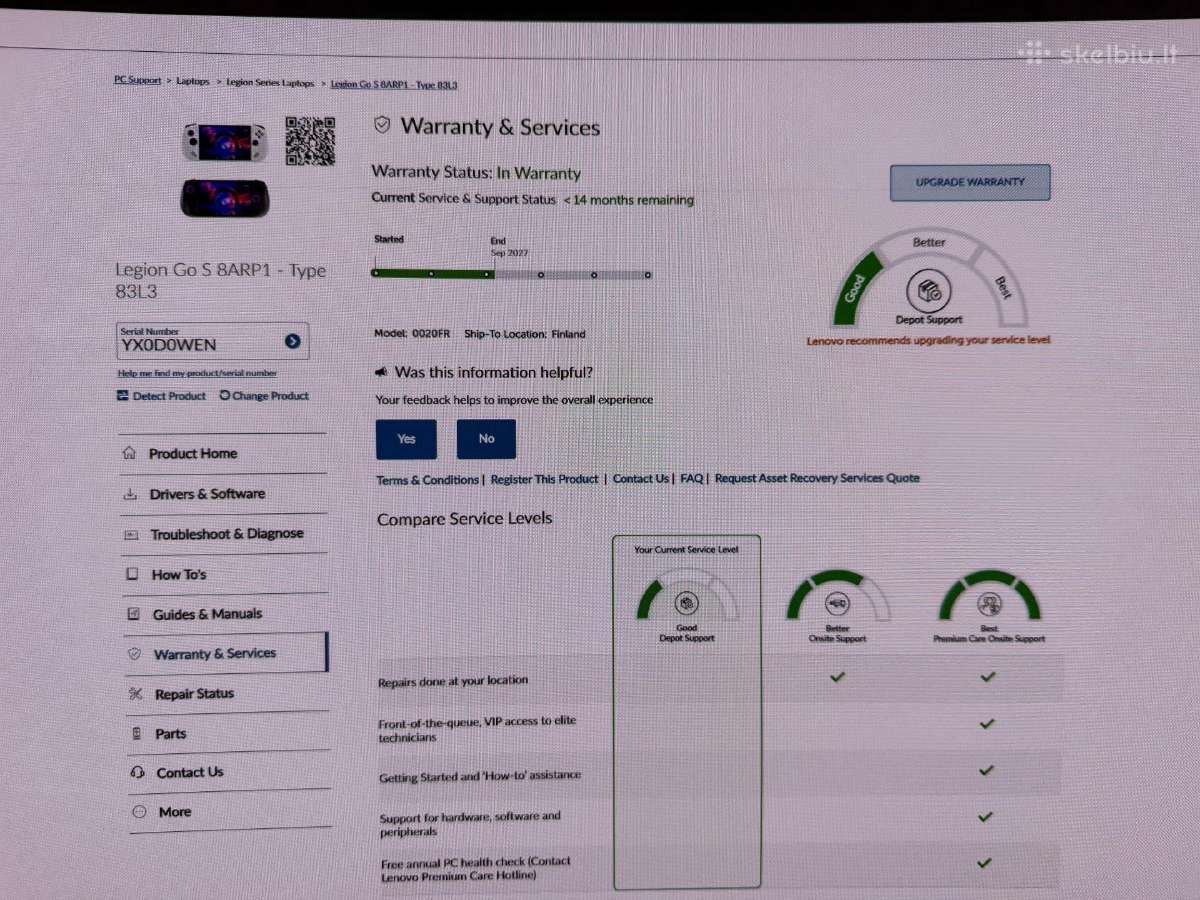Click the Parts icon in sidebar

(136, 734)
